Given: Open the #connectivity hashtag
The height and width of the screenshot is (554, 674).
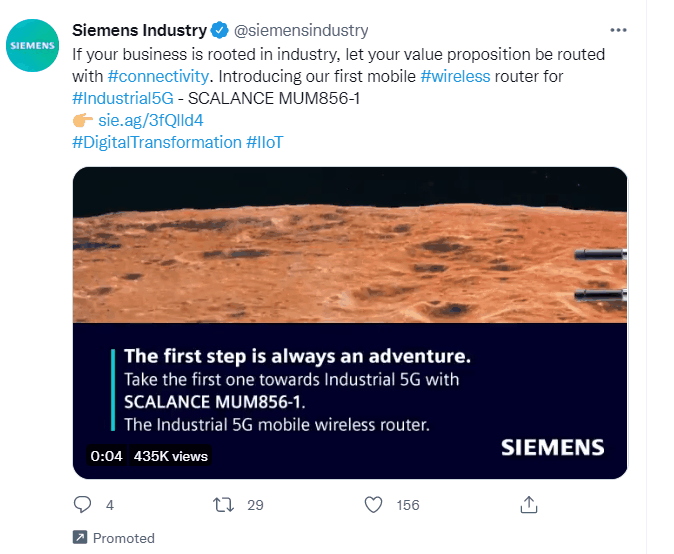Looking at the screenshot, I should (x=159, y=75).
